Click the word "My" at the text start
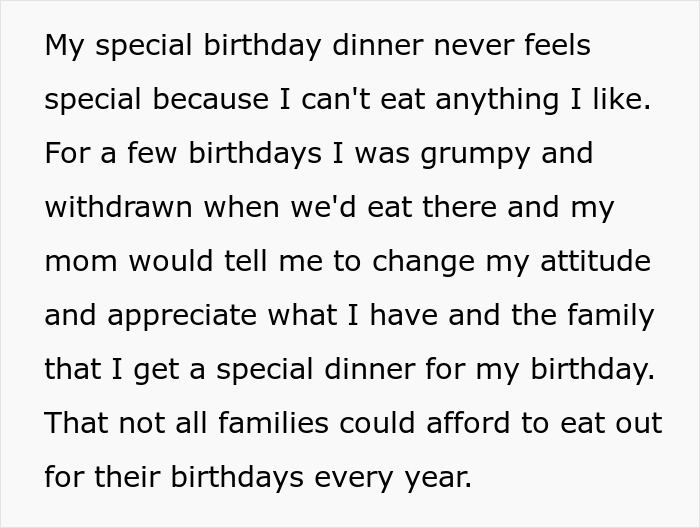This screenshot has height=528, width=700. pyautogui.click(x=64, y=46)
